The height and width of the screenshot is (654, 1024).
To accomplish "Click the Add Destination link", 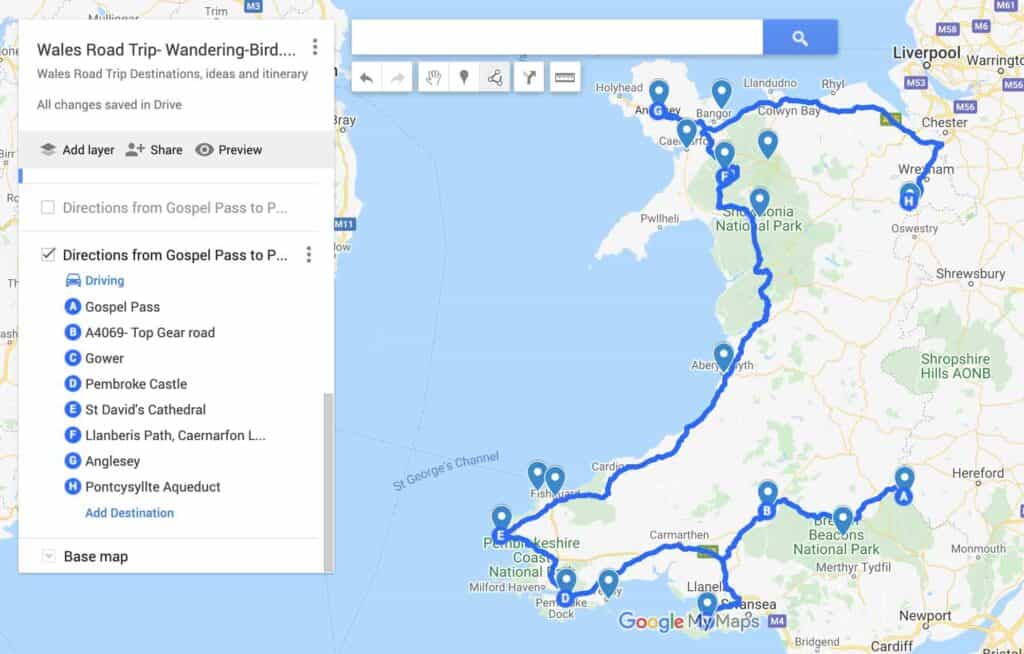I will pos(129,513).
